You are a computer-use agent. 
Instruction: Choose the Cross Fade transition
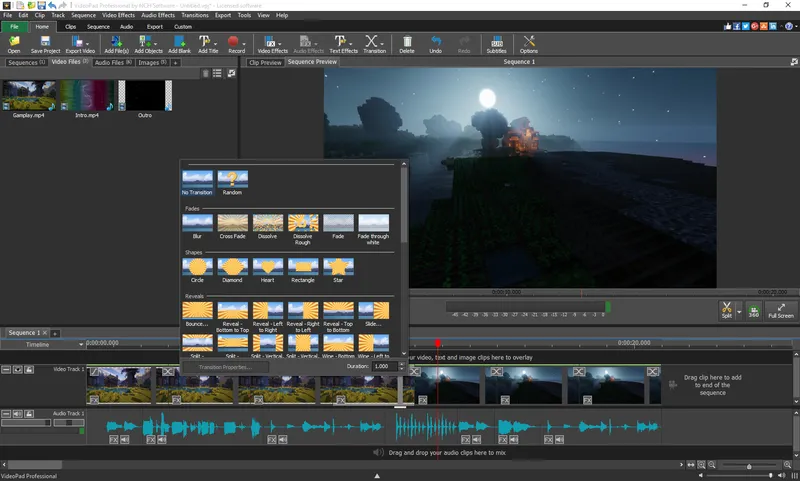[x=233, y=225]
